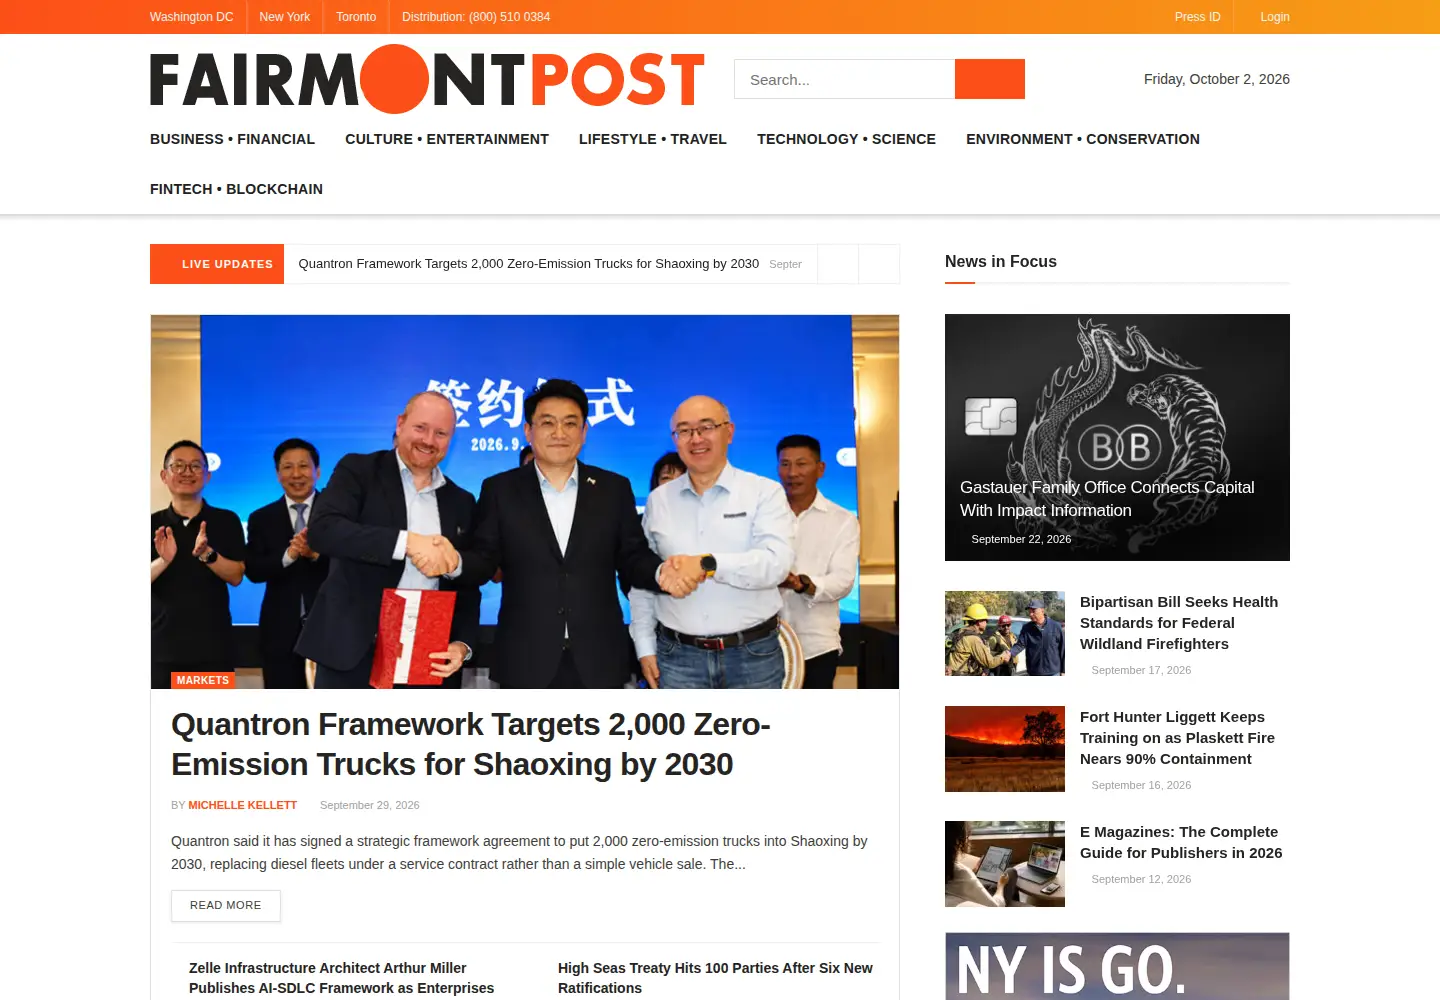
Task: Open the Environment • Conservation menu
Action: pyautogui.click(x=1083, y=139)
